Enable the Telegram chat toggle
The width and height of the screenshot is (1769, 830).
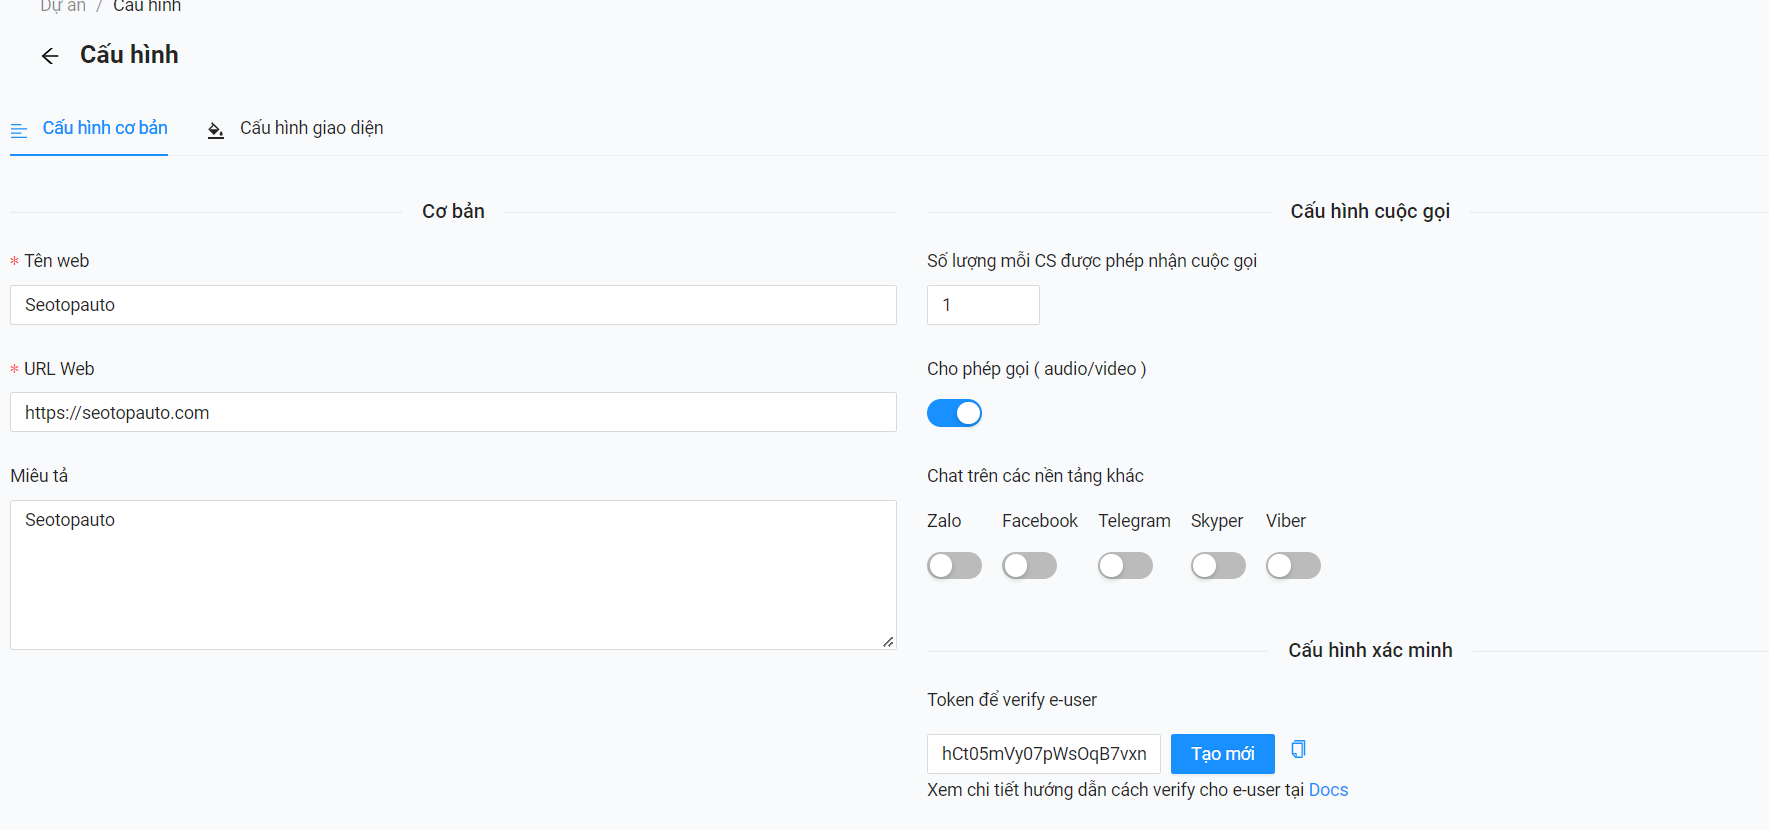[1125, 566]
